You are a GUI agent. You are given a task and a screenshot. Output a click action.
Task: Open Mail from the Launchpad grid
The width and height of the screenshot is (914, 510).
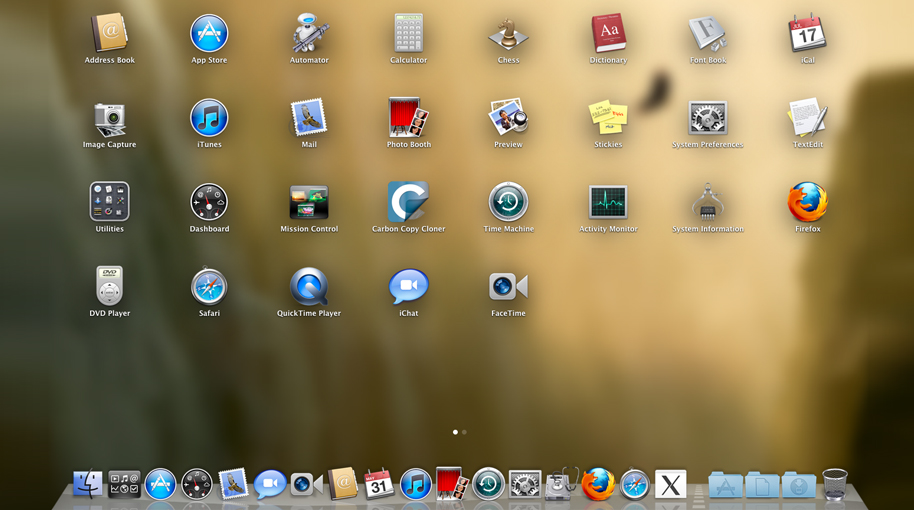(309, 118)
